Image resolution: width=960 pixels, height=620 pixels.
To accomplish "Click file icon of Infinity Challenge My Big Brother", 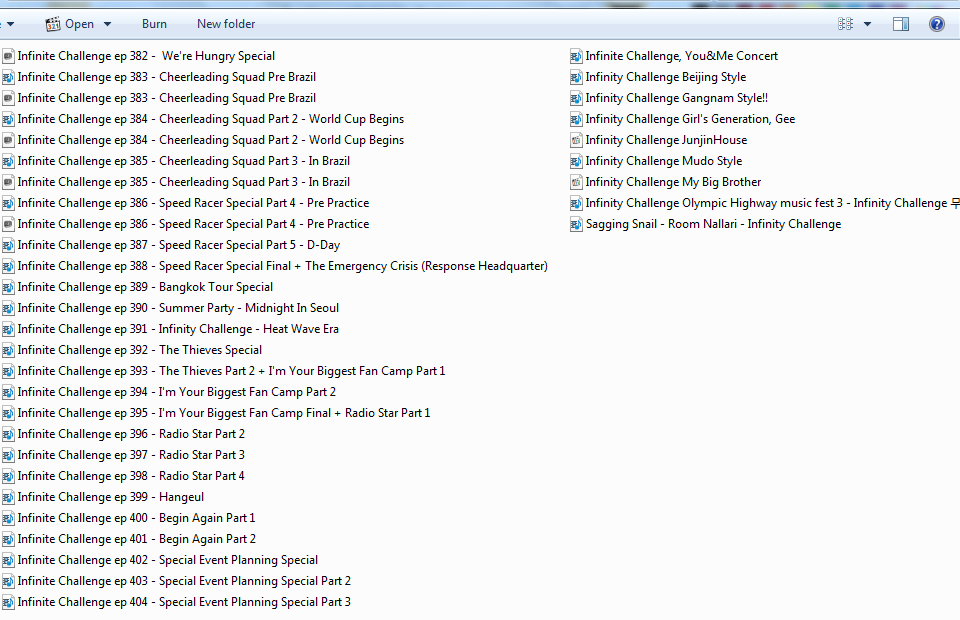I will tap(576, 182).
